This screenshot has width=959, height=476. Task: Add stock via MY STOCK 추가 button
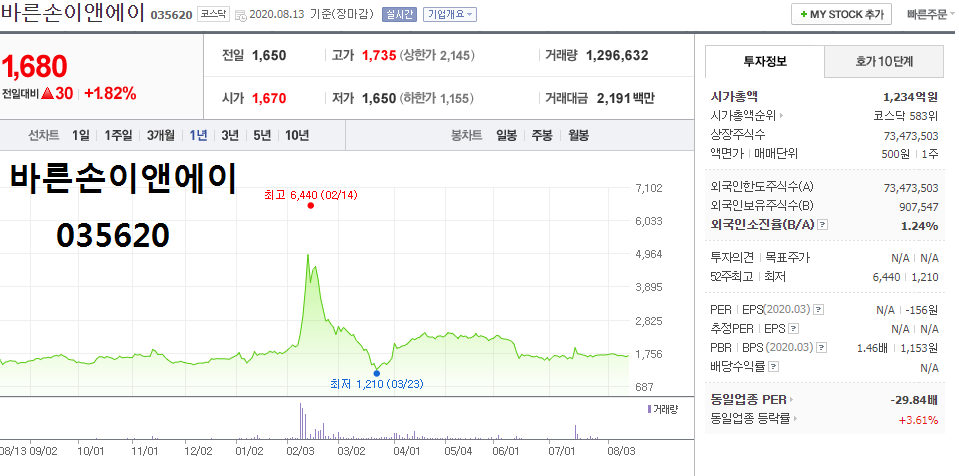tap(841, 15)
